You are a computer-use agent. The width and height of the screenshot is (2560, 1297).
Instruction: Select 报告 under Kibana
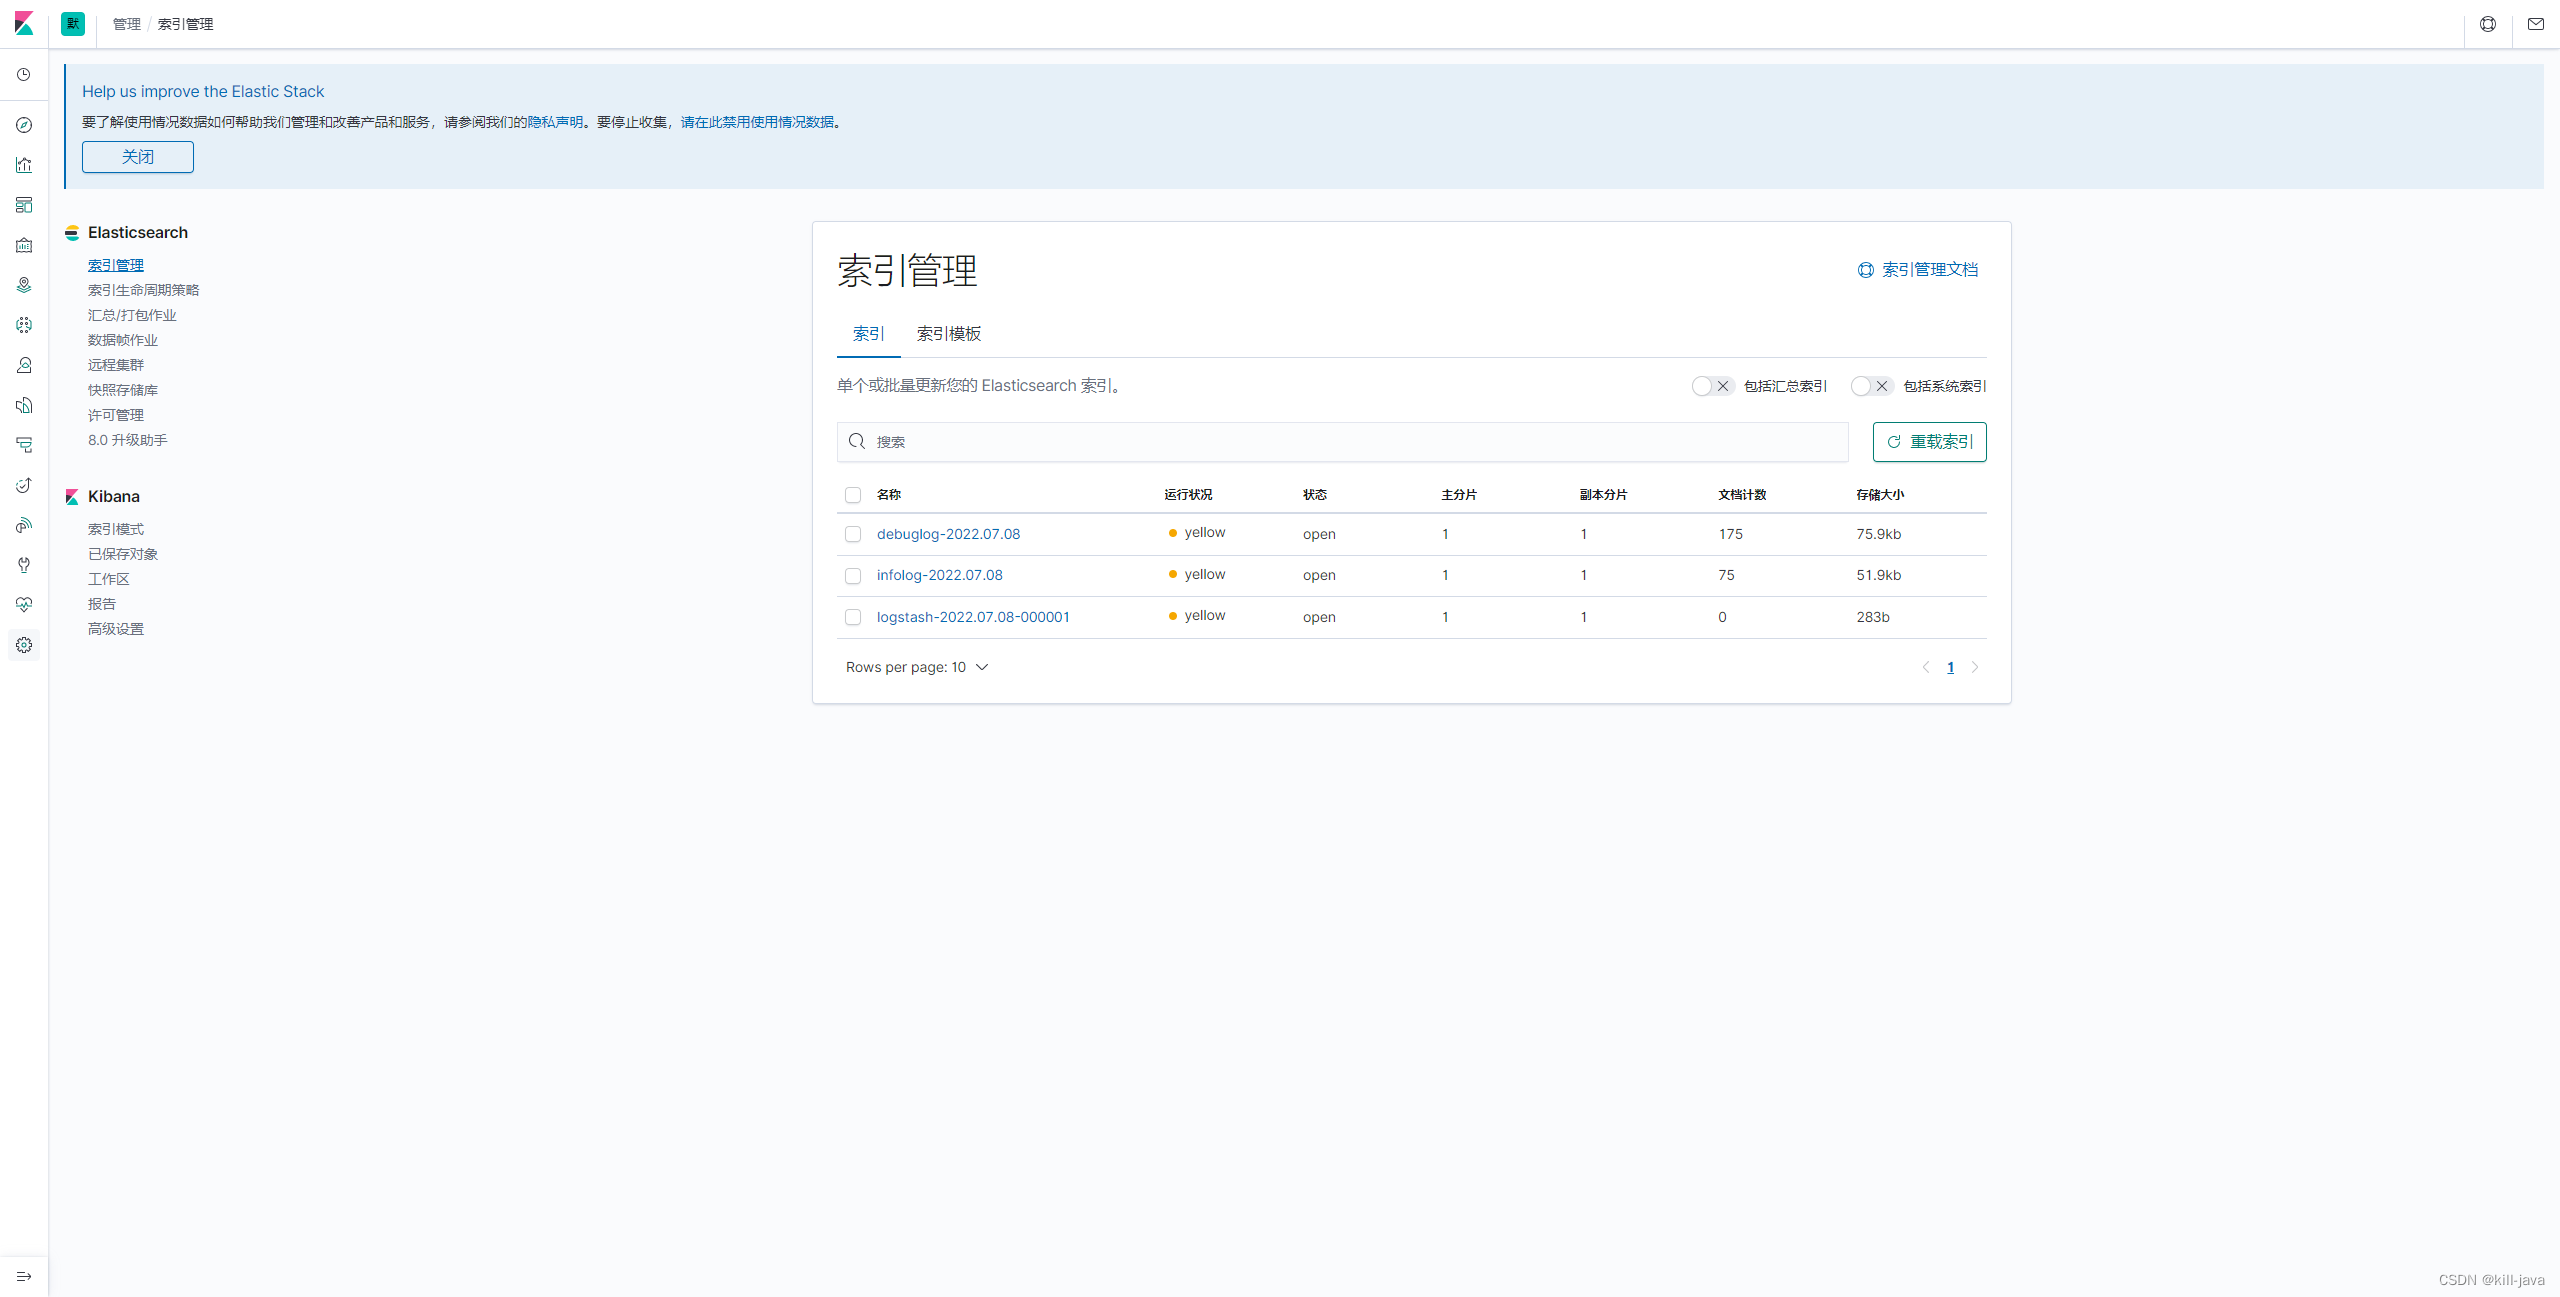point(102,604)
